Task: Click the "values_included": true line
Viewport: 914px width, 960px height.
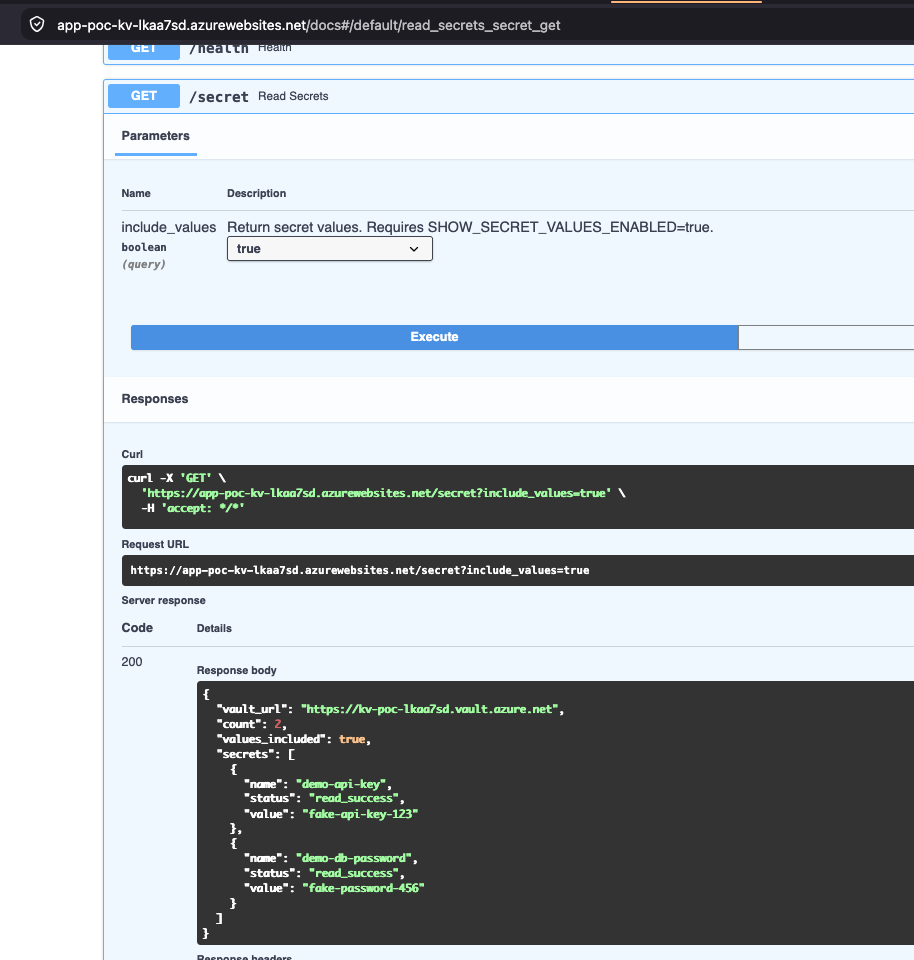Action: (x=294, y=739)
